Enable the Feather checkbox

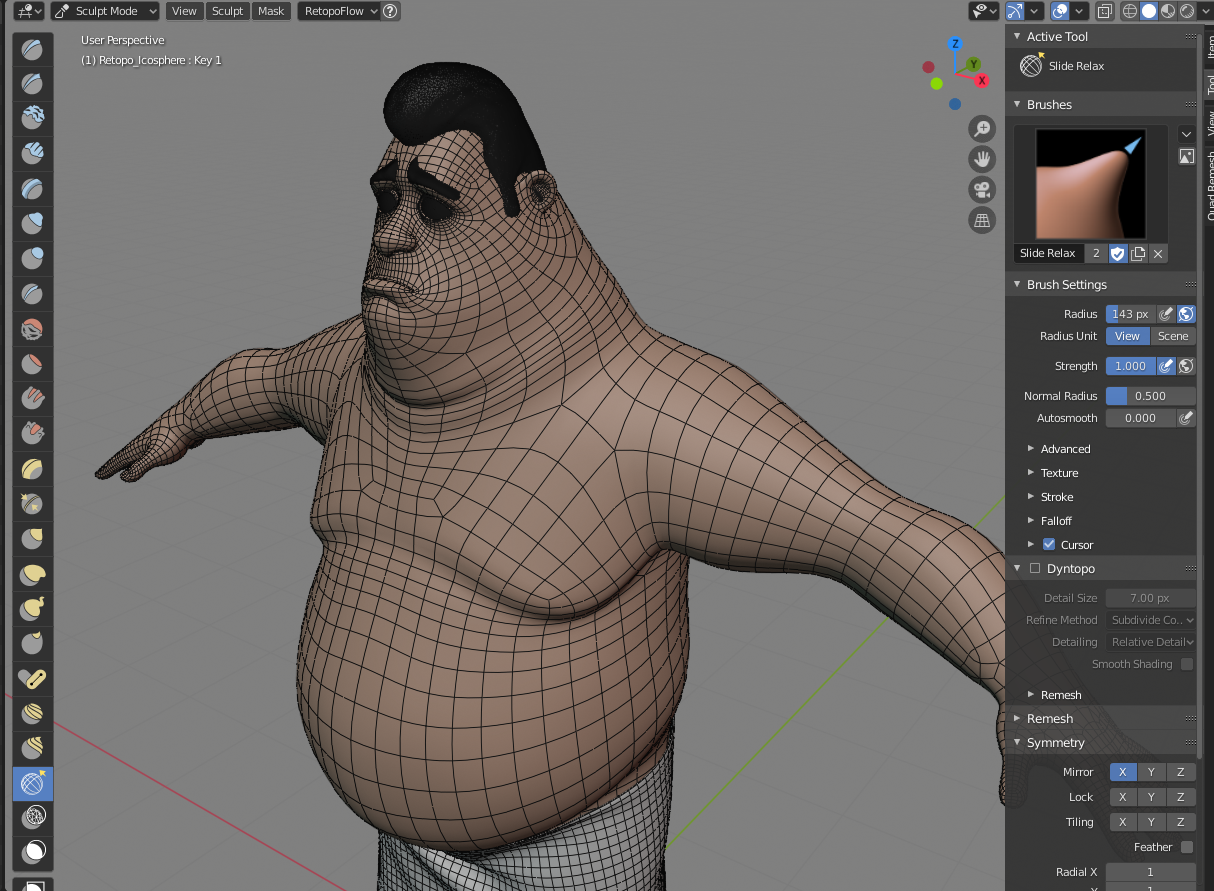[1187, 847]
